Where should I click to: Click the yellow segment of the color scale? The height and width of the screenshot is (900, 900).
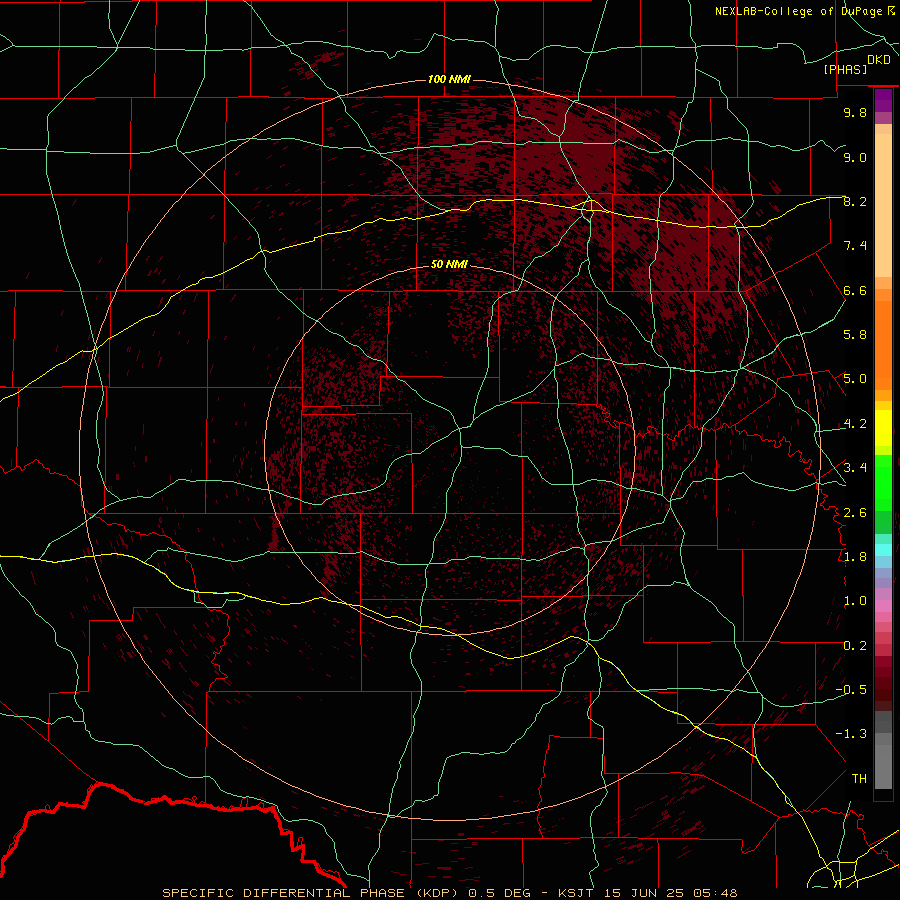click(883, 428)
